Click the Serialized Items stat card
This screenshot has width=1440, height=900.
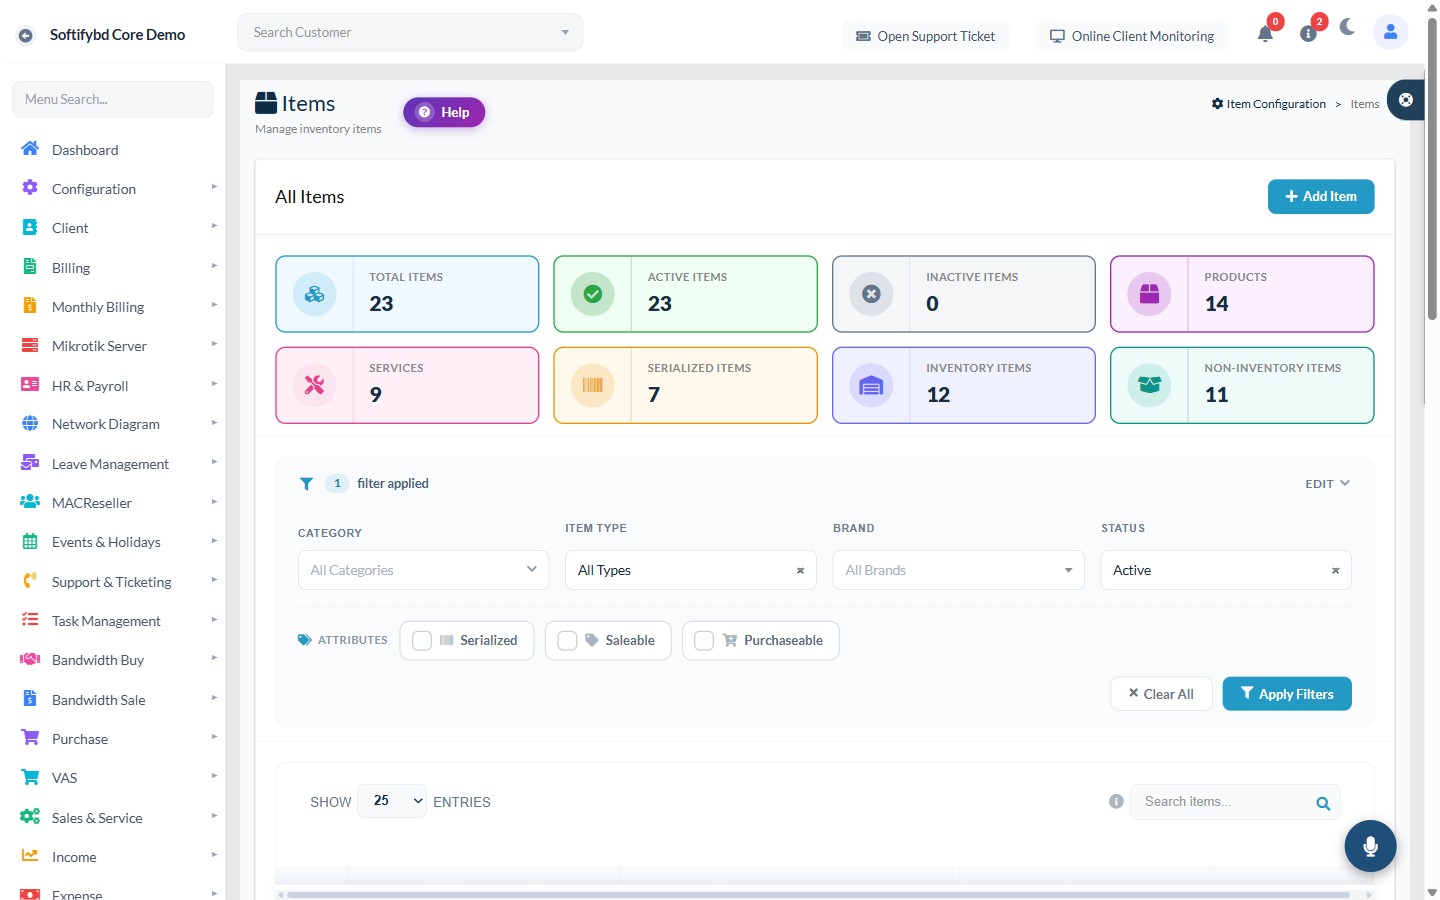[685, 385]
